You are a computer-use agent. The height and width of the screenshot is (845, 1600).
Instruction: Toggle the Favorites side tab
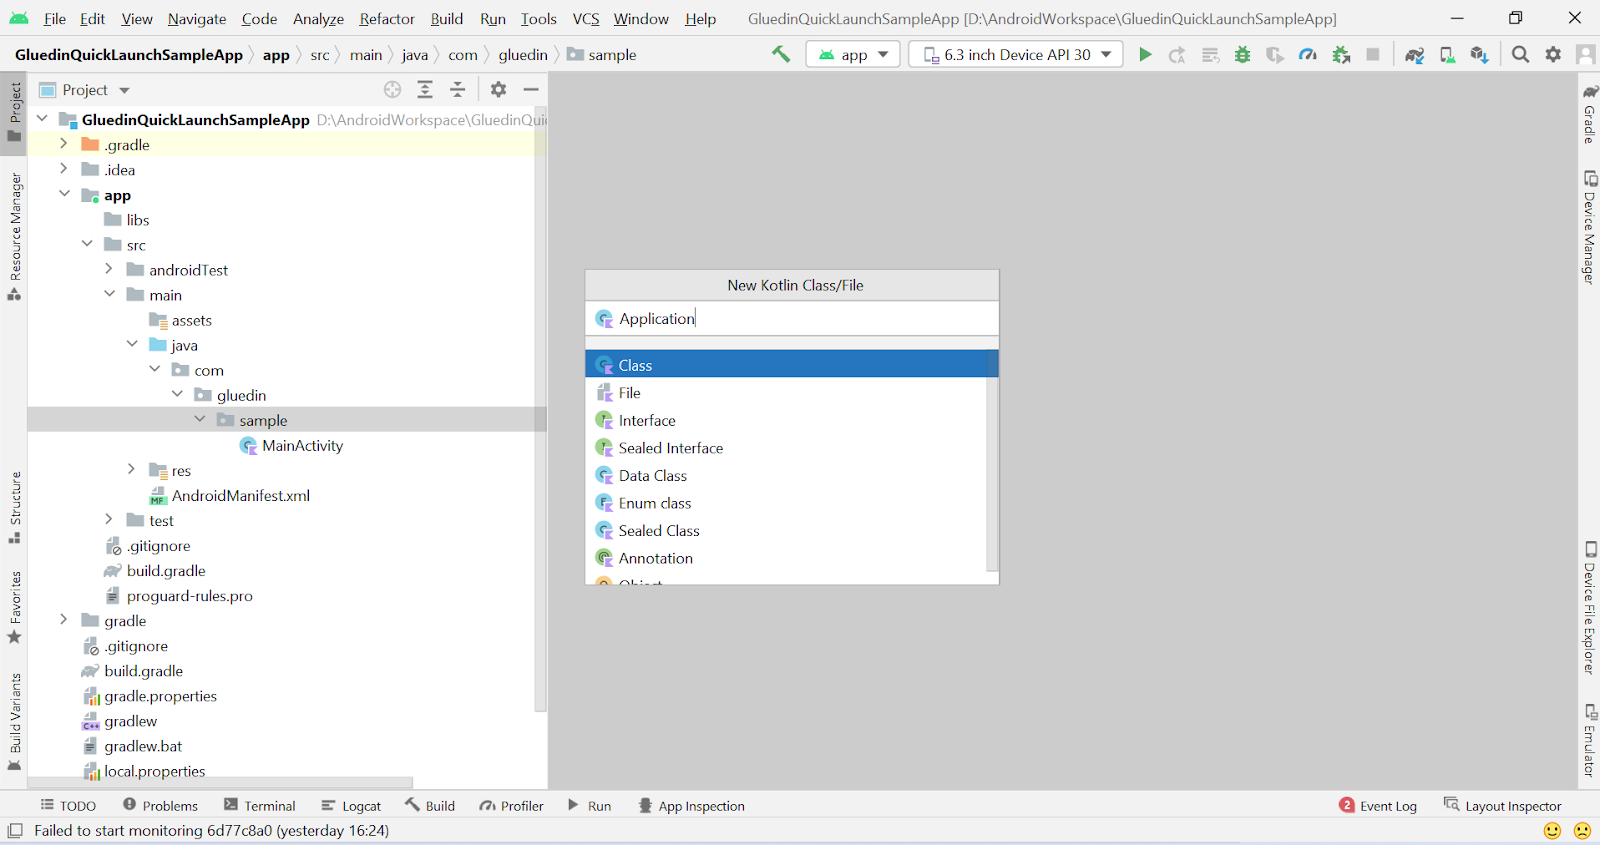tap(14, 607)
